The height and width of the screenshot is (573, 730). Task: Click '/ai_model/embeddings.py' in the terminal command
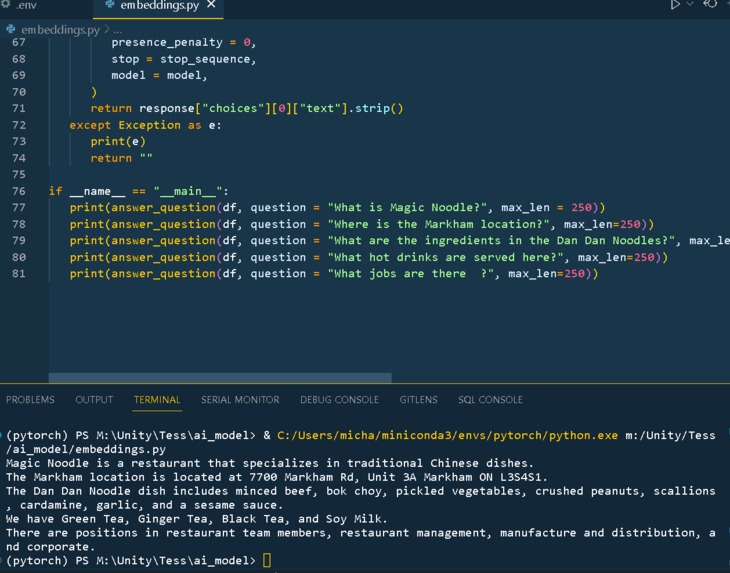[86, 449]
